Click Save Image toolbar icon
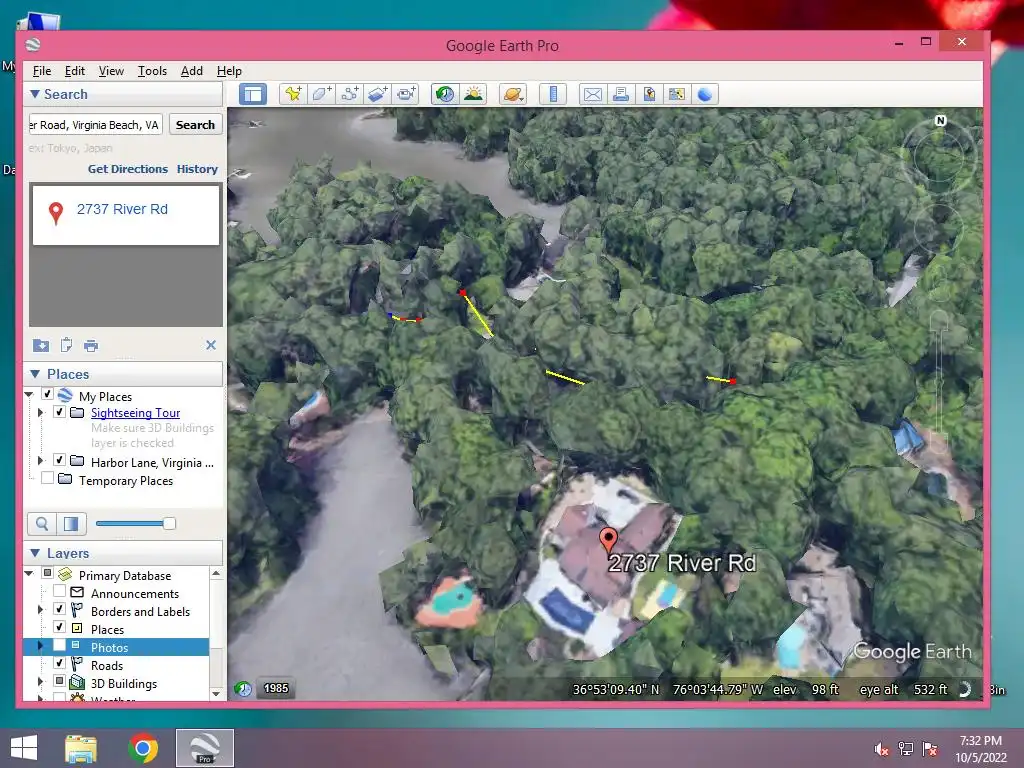Image resolution: width=1024 pixels, height=768 pixels. [648, 94]
